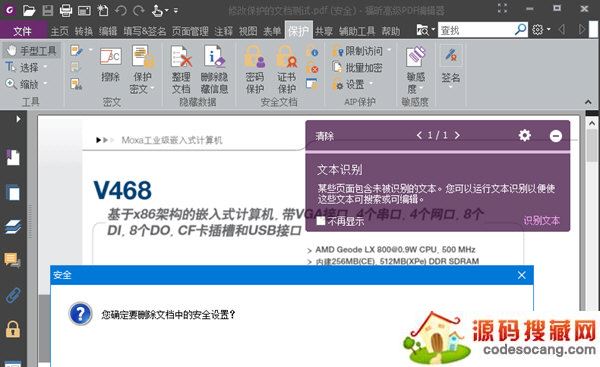Go to the previous search result arrow

pos(562,29)
